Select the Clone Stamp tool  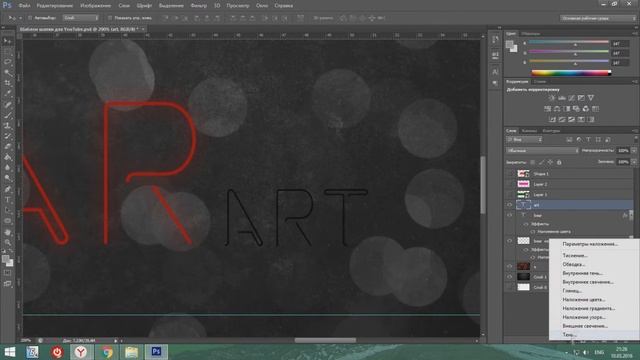(x=7, y=126)
